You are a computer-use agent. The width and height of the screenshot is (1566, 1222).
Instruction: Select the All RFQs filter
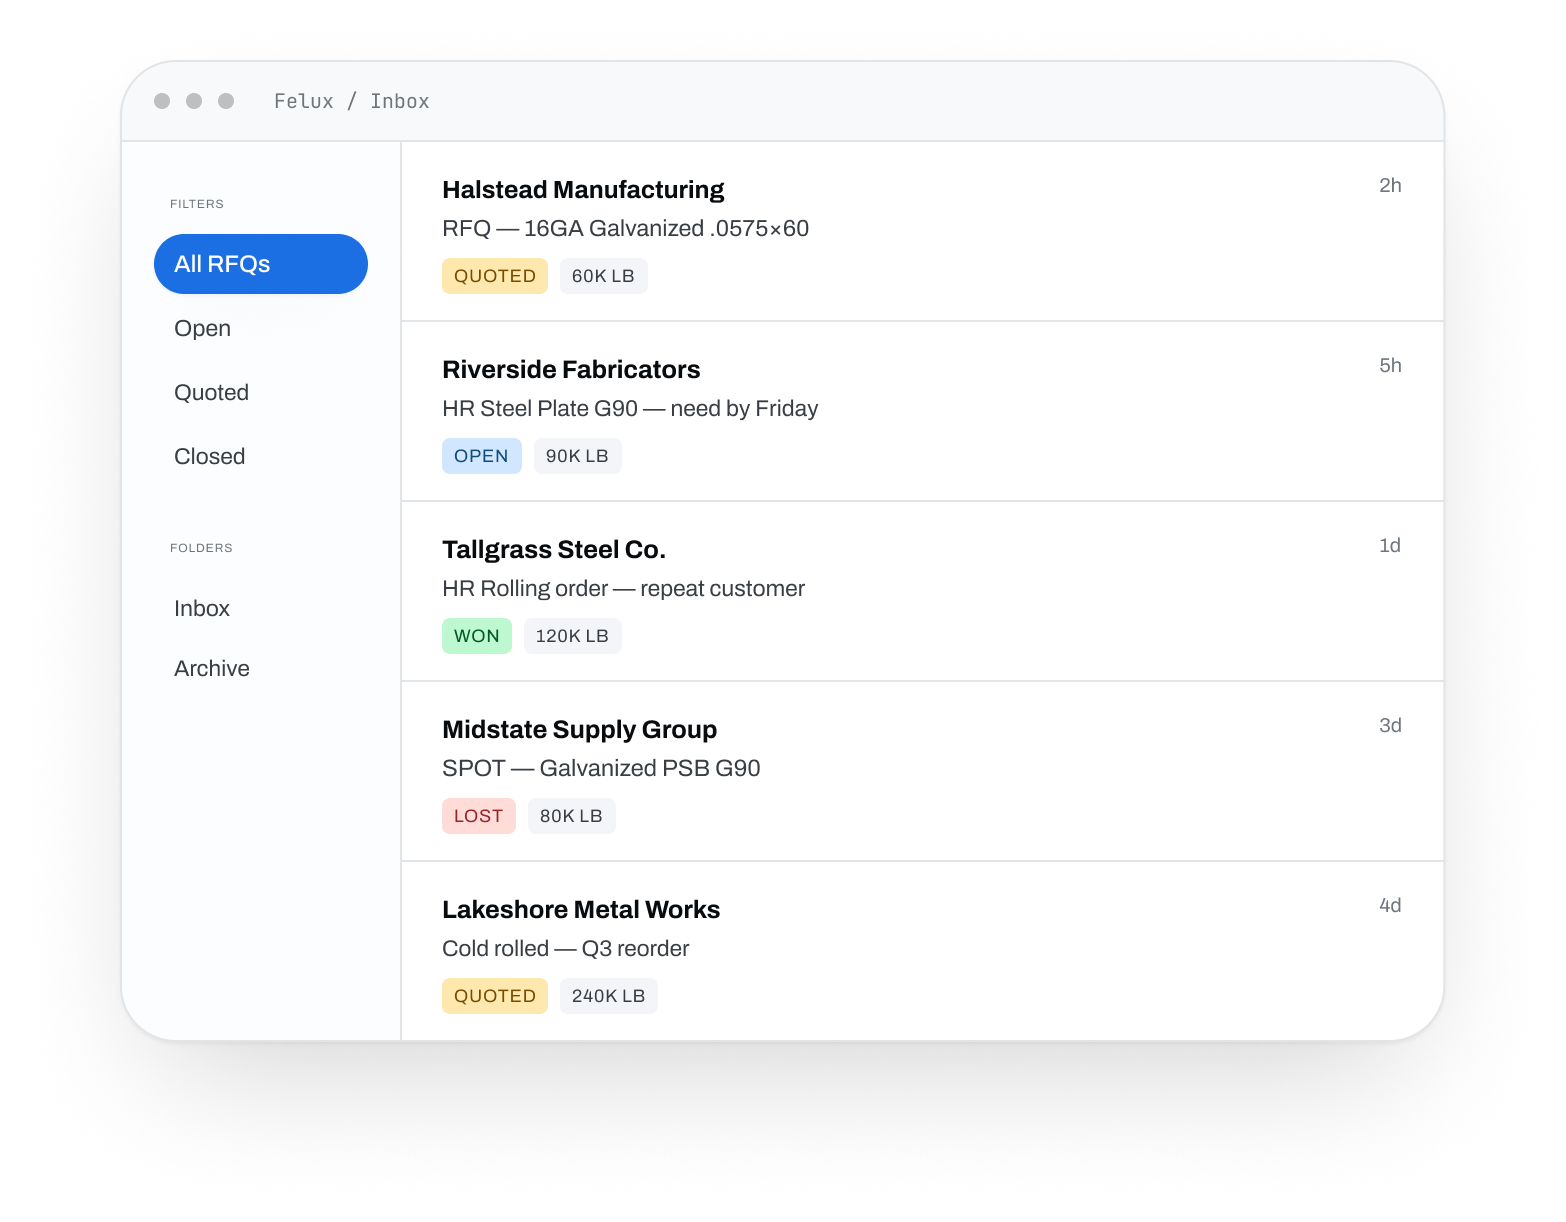[x=261, y=264]
